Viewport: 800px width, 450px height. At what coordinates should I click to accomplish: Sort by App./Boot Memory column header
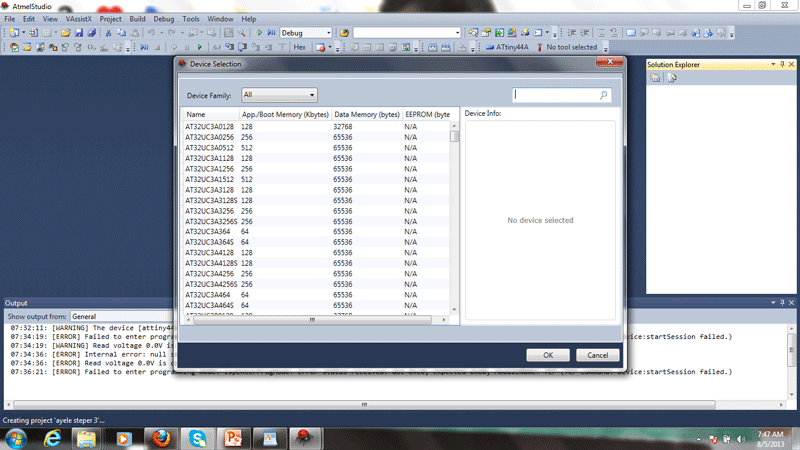click(x=285, y=114)
